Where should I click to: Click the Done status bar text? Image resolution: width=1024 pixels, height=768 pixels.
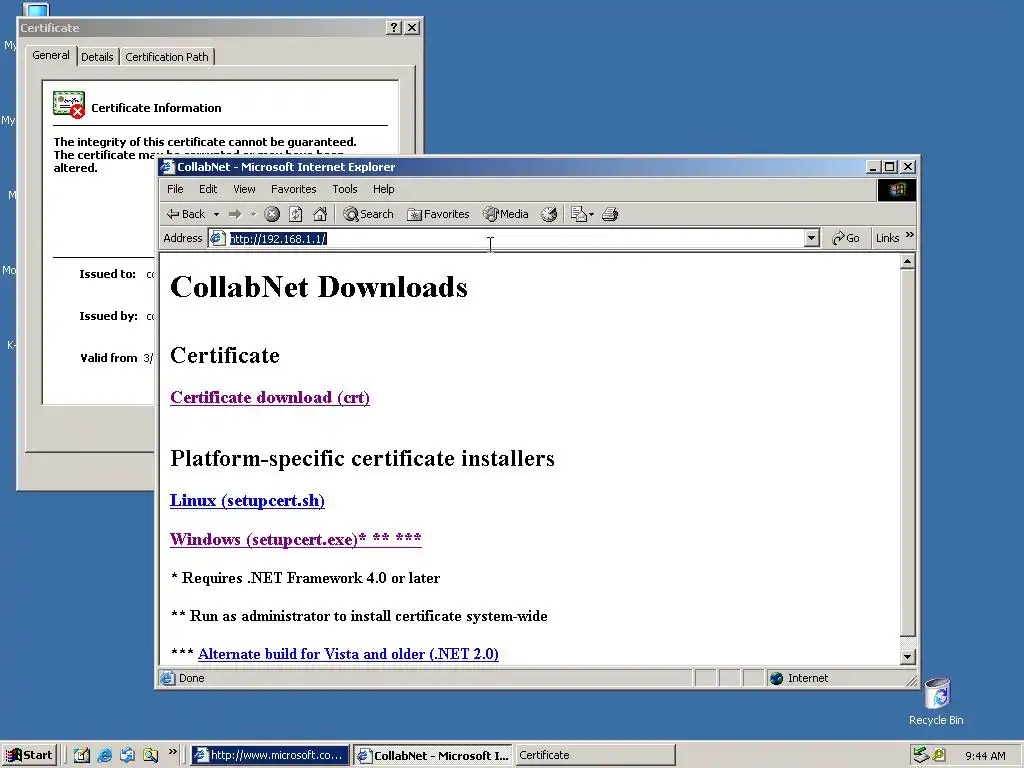191,679
